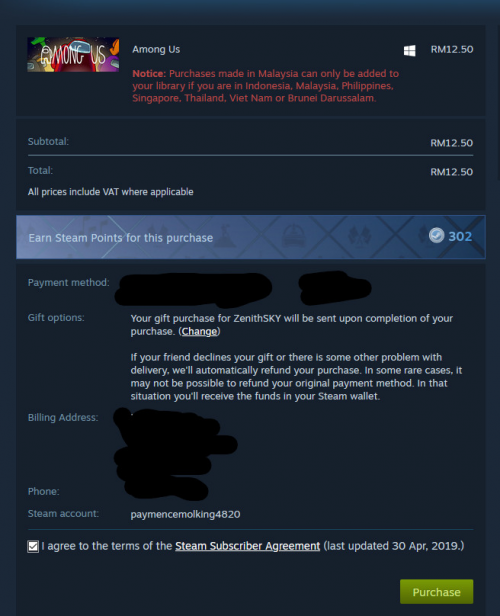This screenshot has width=500, height=616.
Task: Click the Gift options label
Action: (56, 317)
